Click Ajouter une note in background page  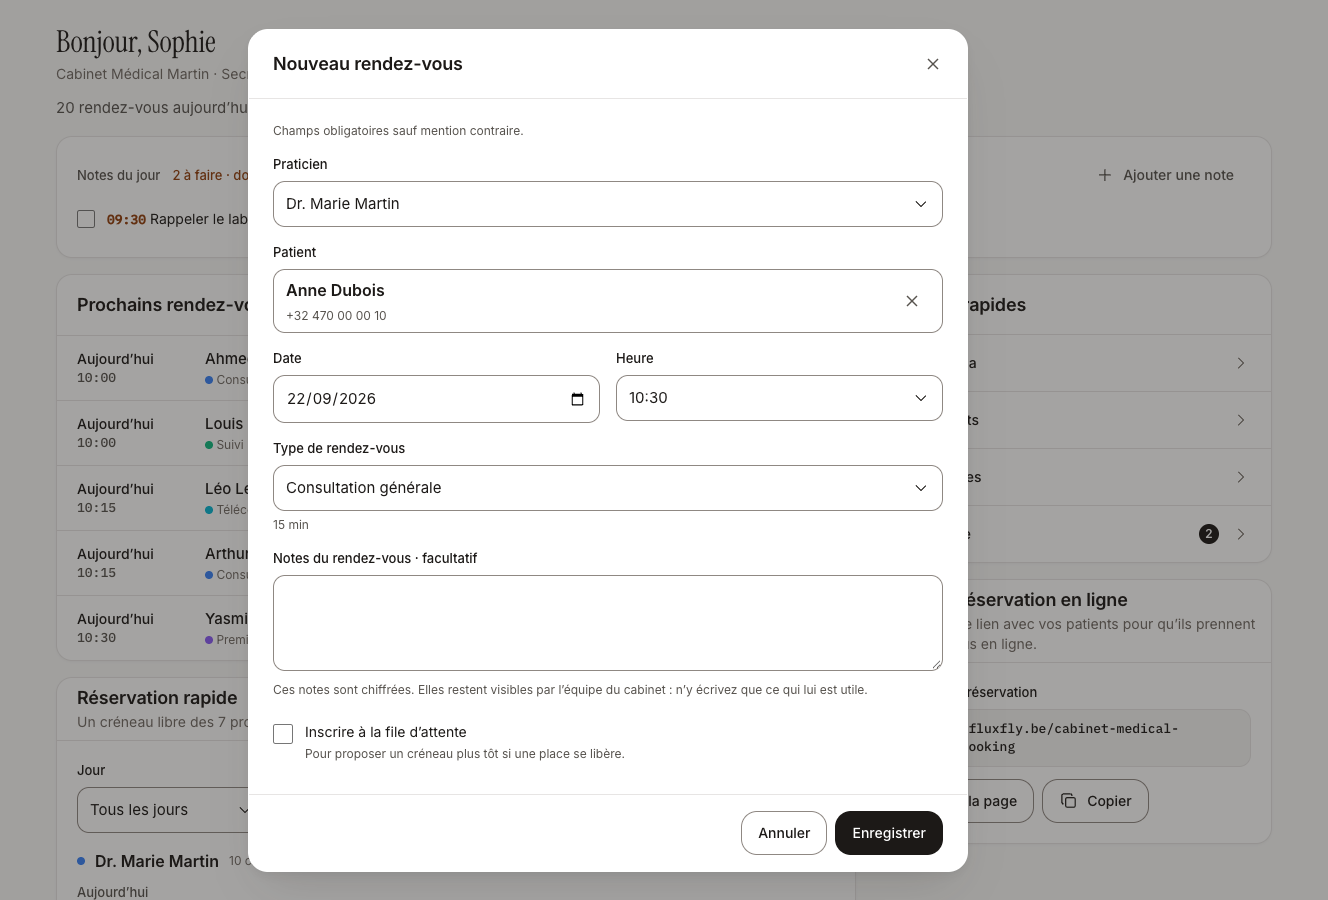click(1166, 175)
